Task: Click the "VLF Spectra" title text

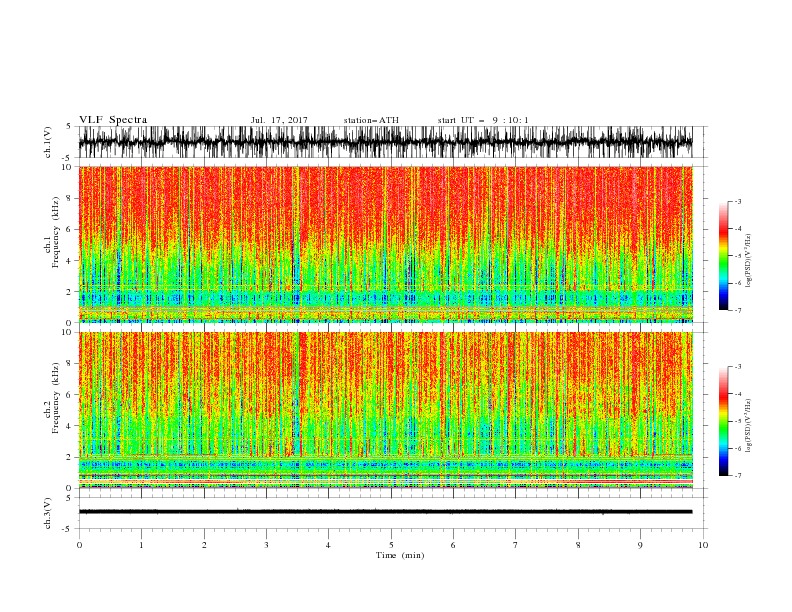Action: point(113,120)
